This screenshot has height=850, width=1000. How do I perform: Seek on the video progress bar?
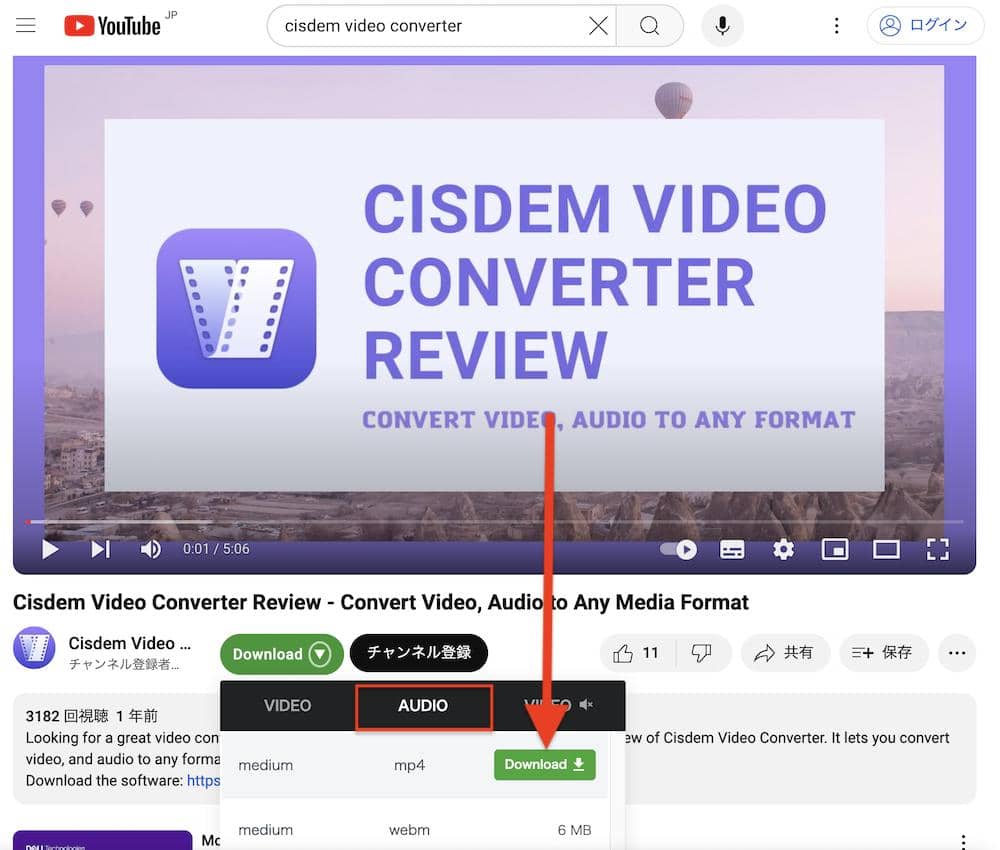(494, 522)
